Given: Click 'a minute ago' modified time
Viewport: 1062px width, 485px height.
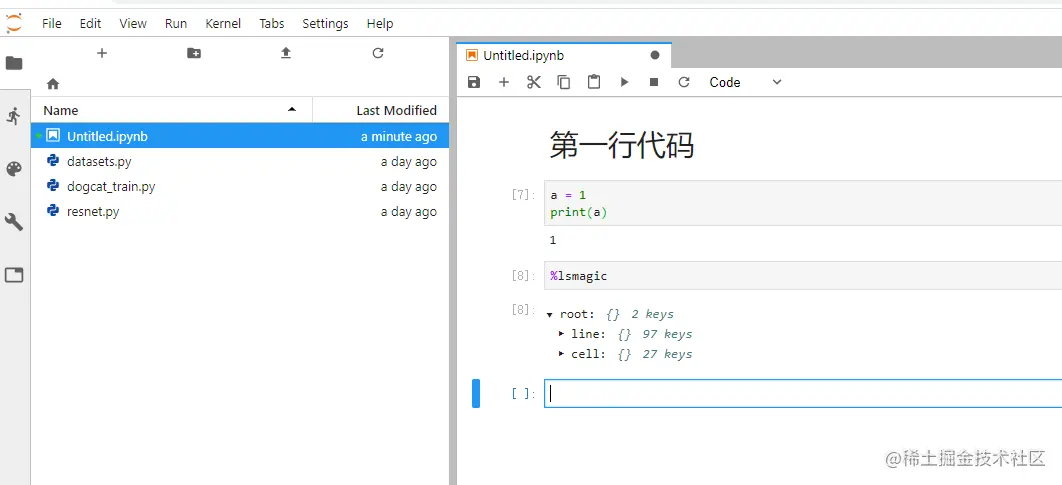Looking at the screenshot, I should pyautogui.click(x=398, y=136).
